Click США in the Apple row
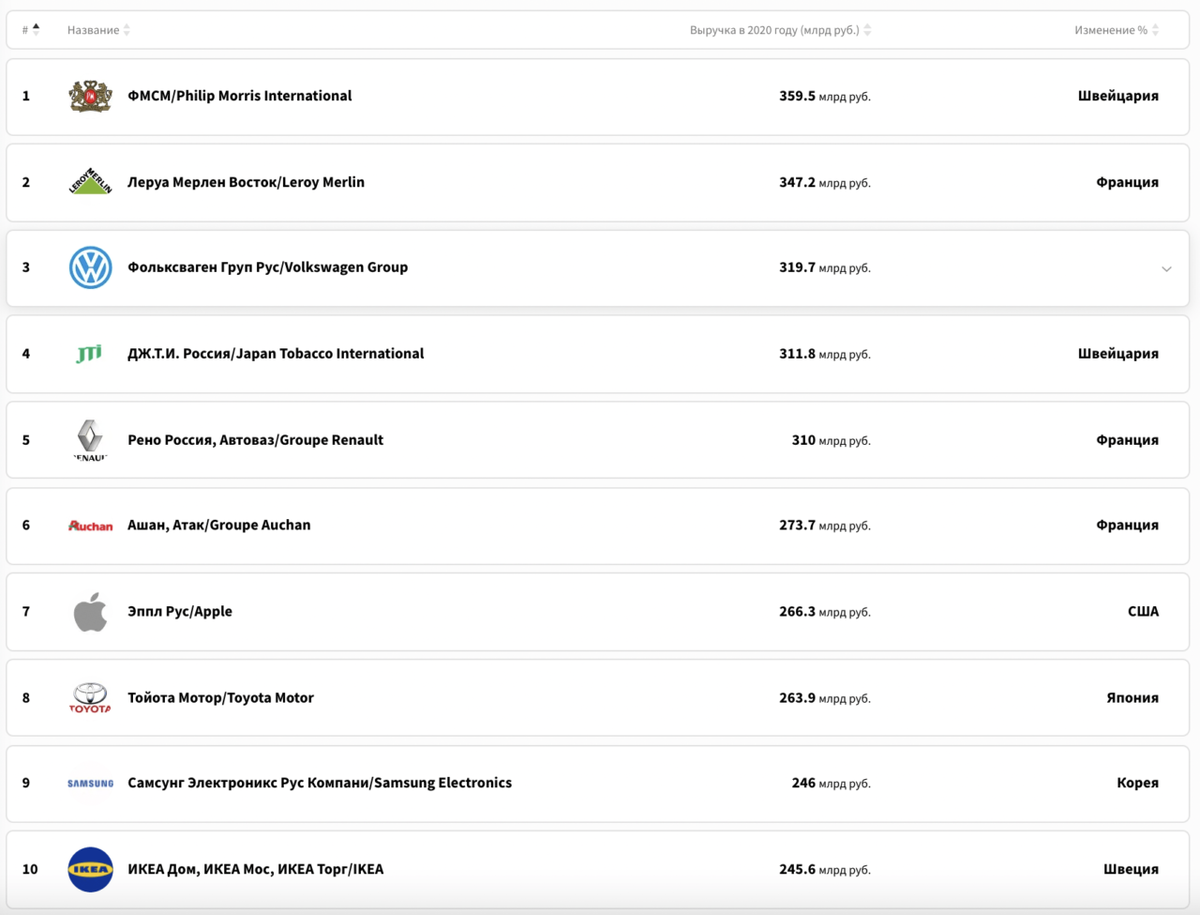 pyautogui.click(x=1143, y=611)
